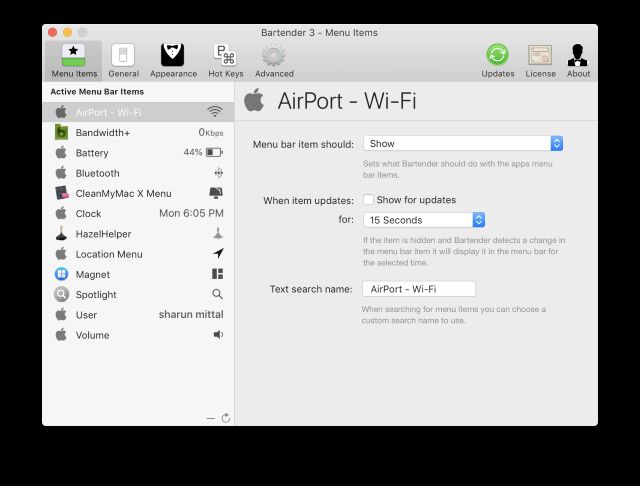Click the green Updates icon
The height and width of the screenshot is (486, 640).
click(x=498, y=55)
